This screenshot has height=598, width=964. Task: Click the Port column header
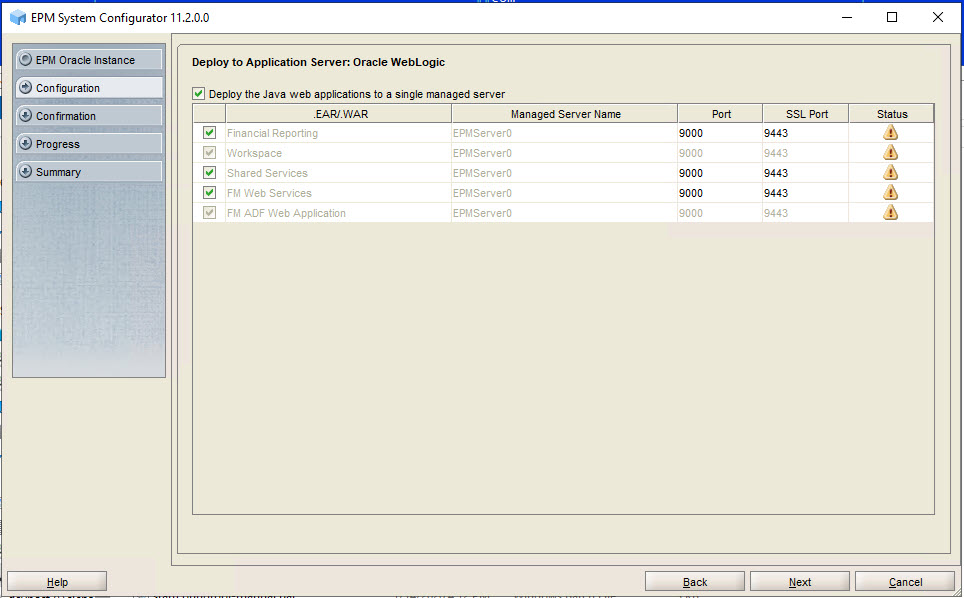tap(721, 114)
